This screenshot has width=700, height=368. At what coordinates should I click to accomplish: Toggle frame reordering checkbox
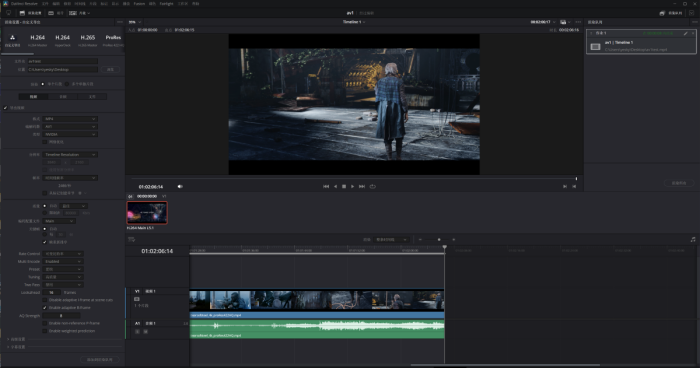tap(45, 242)
